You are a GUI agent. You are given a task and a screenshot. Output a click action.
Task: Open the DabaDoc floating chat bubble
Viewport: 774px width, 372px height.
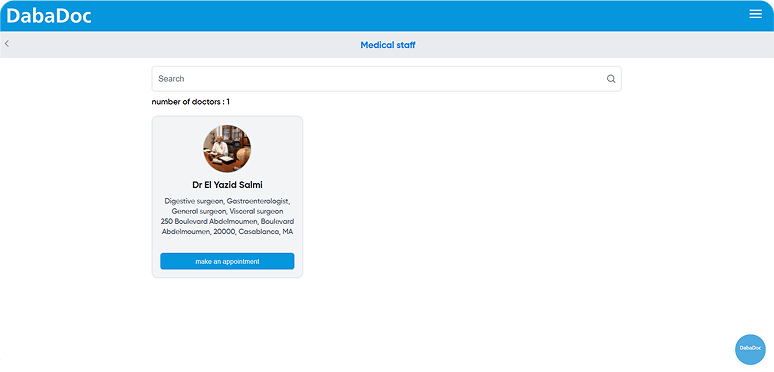[750, 349]
